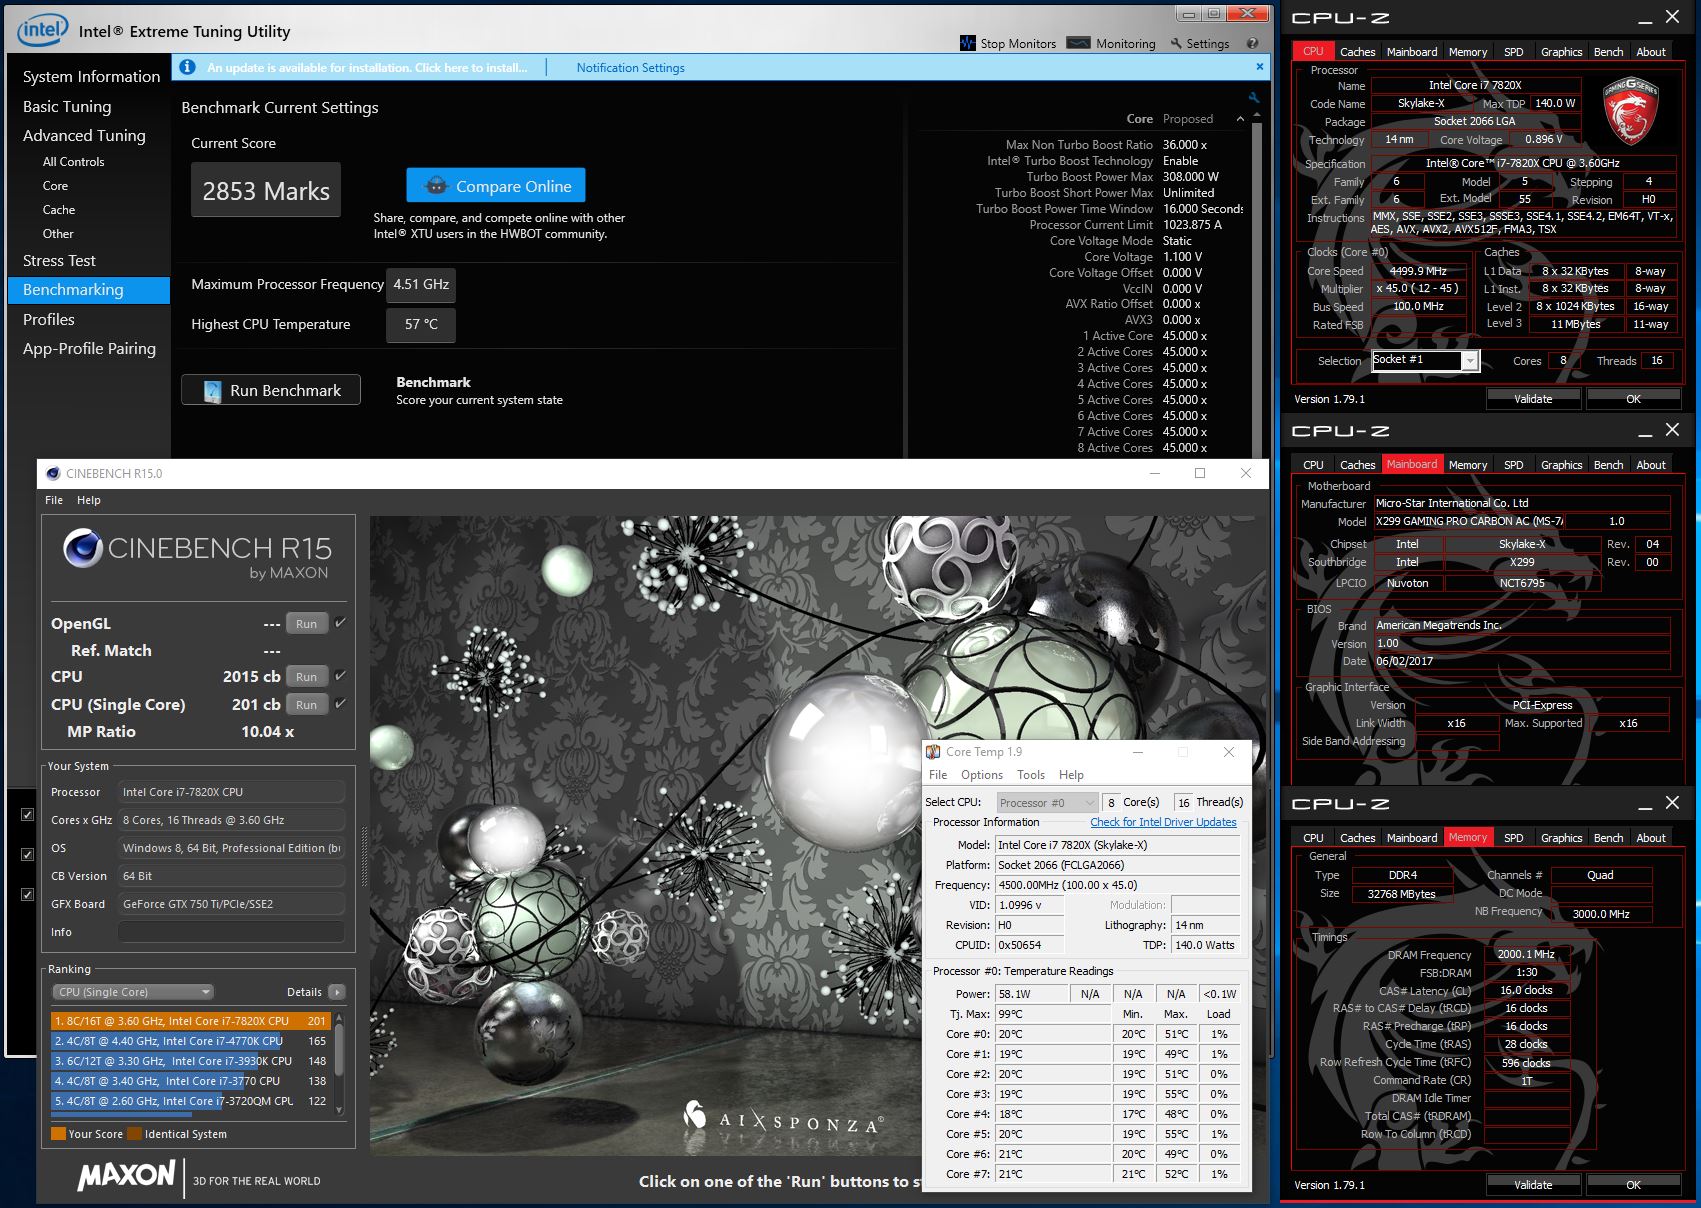Image resolution: width=1701 pixels, height=1208 pixels.
Task: Click Compare Online button
Action: pyautogui.click(x=496, y=186)
